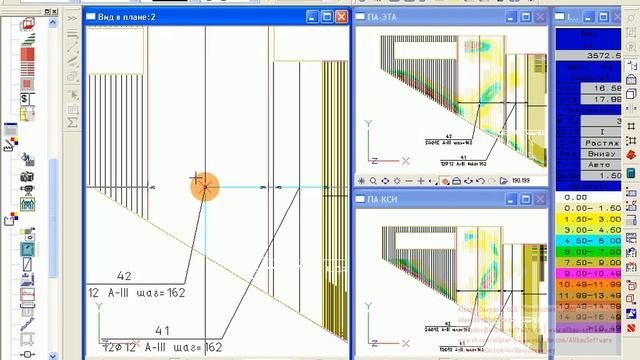Click the undo arrow icon in ПА-ЭТА toolbar
640x360 pixels.
click(480, 181)
